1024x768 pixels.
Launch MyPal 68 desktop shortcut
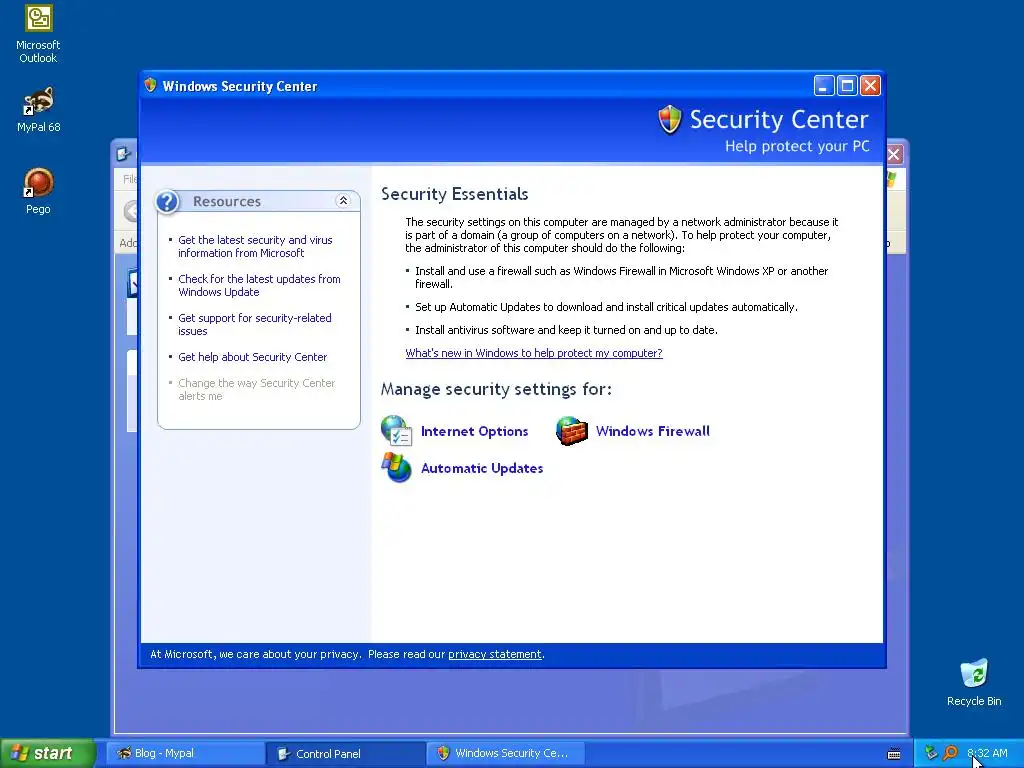[x=38, y=110]
